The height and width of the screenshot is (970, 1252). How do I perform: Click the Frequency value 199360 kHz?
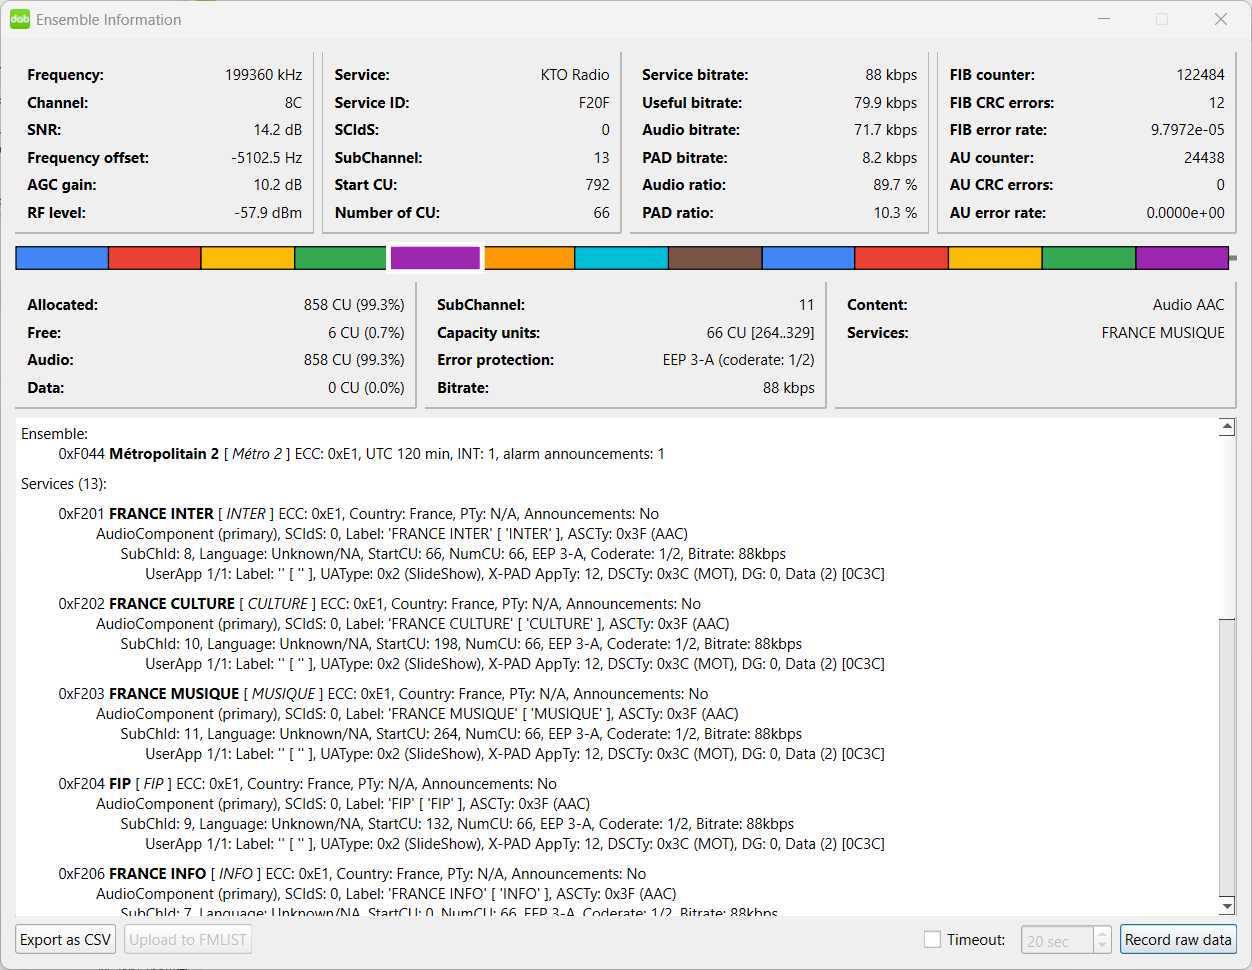tap(263, 75)
